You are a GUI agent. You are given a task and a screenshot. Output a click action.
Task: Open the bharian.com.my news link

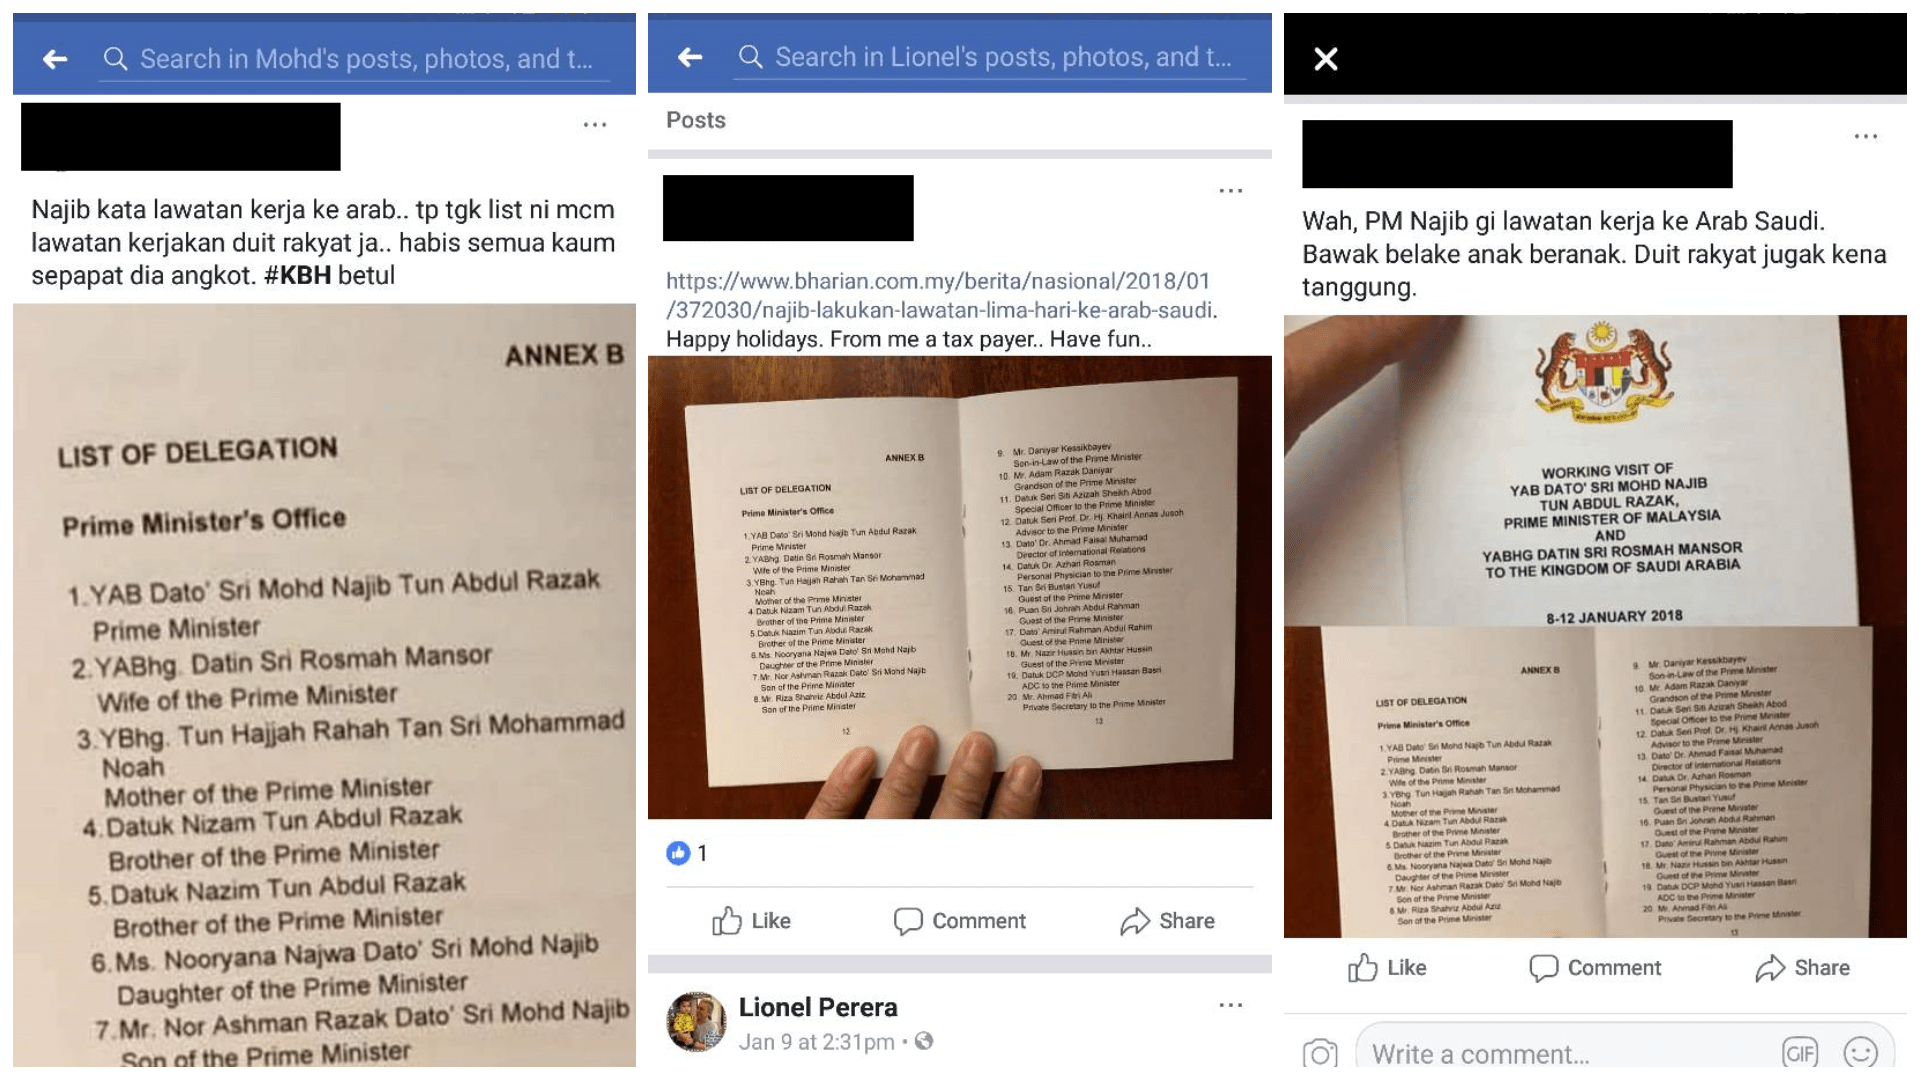[940, 295]
